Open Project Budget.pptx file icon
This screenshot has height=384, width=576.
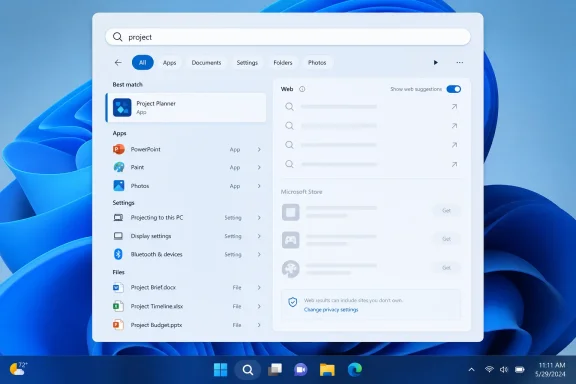pos(118,325)
